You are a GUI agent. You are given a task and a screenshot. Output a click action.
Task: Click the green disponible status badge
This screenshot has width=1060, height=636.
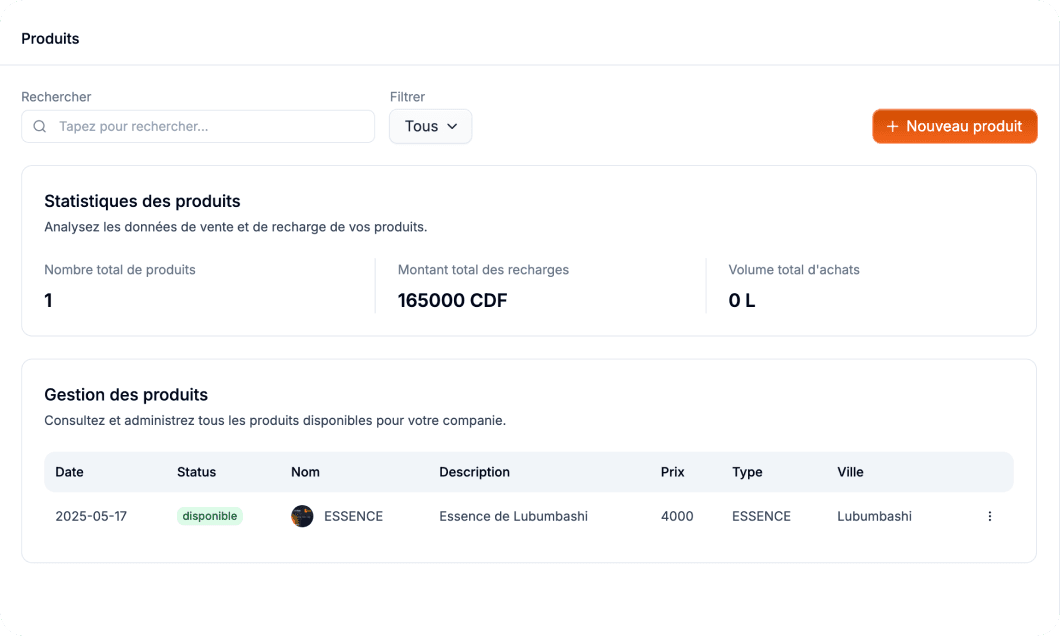pyautogui.click(x=210, y=516)
